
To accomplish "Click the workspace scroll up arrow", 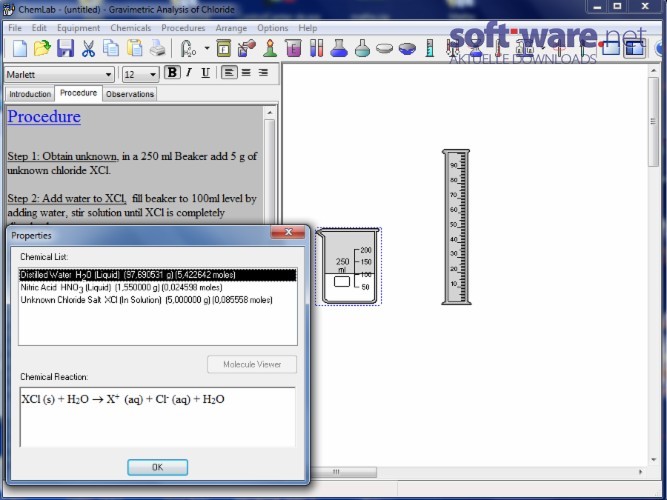I will point(653,71).
